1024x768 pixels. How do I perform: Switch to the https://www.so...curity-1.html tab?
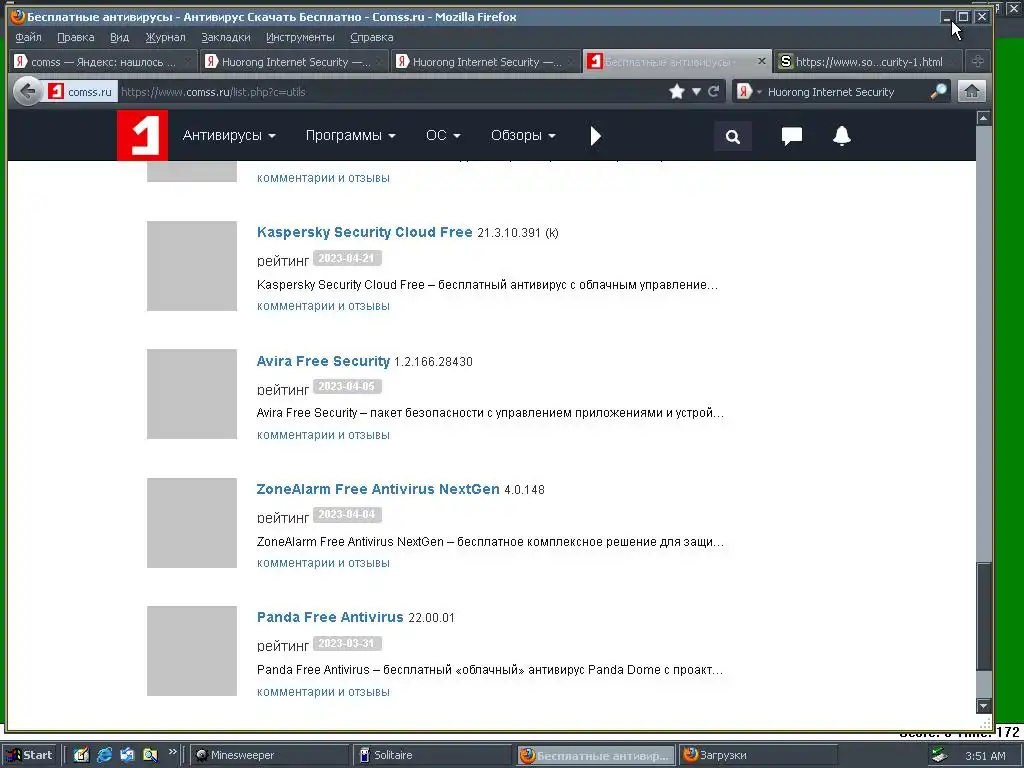point(867,61)
